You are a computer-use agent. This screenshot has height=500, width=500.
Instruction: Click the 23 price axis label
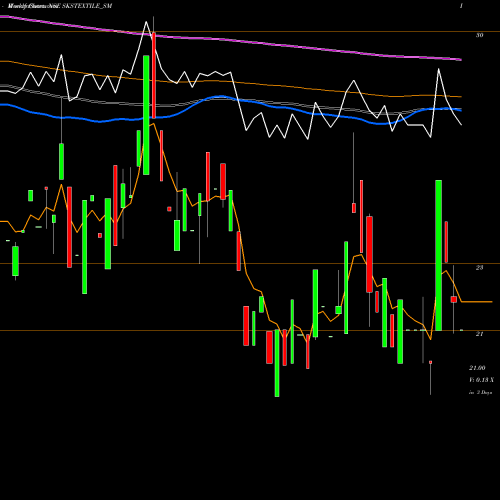point(479,268)
